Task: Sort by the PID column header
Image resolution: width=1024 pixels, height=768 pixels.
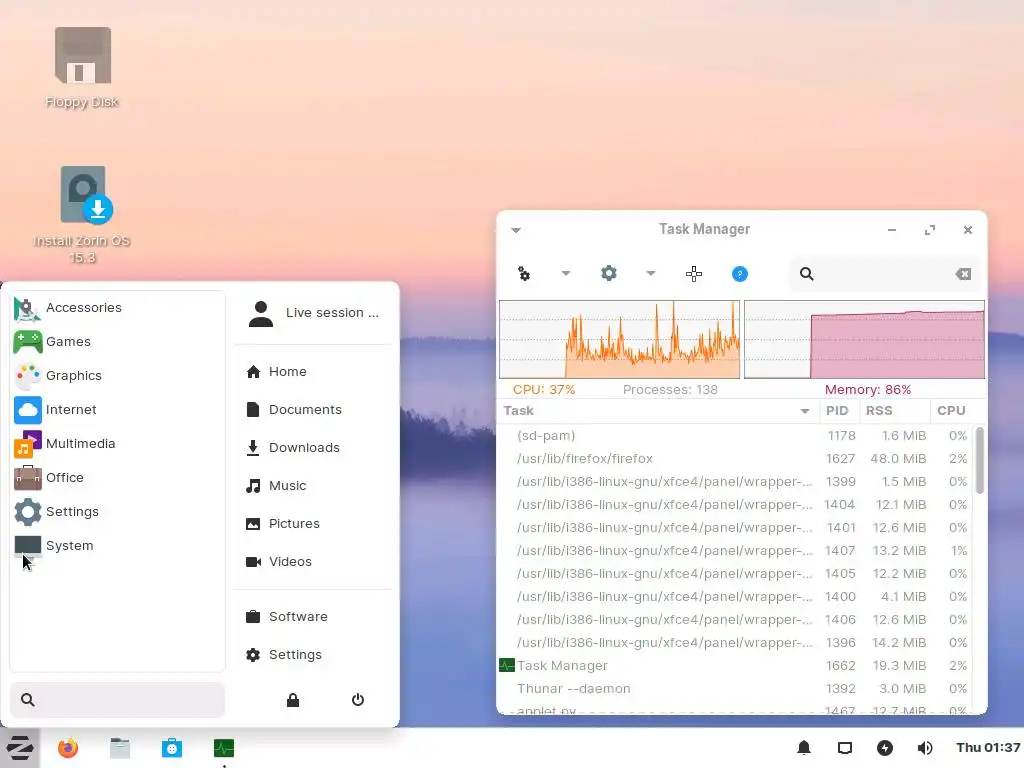Action: 838,411
